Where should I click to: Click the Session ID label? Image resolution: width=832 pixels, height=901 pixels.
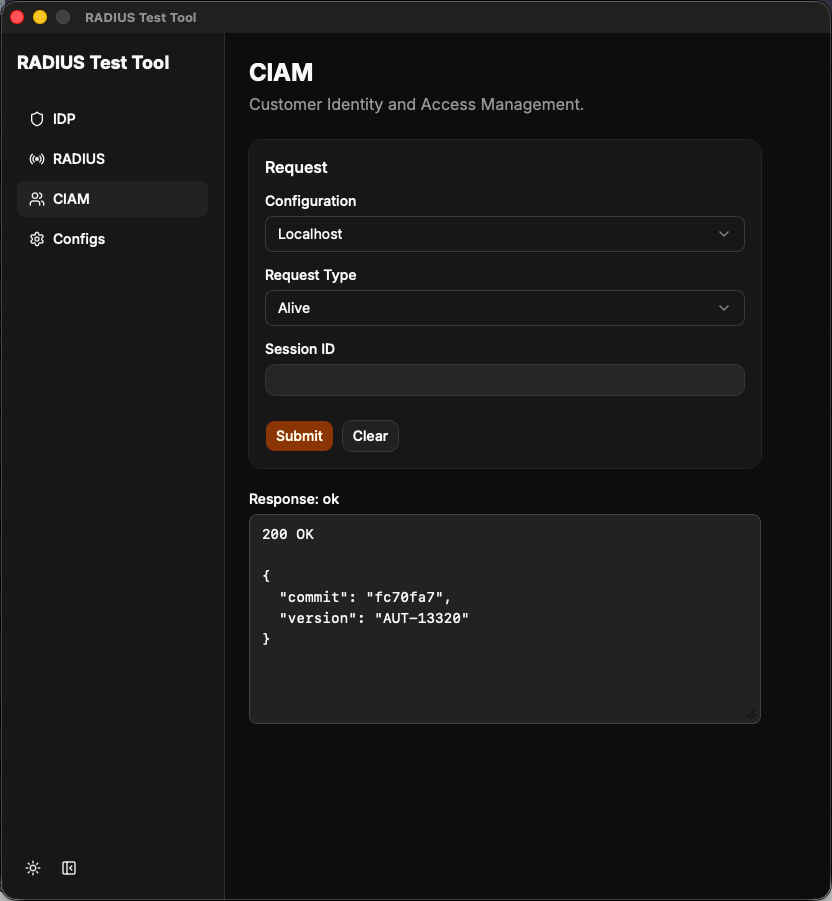(x=299, y=349)
